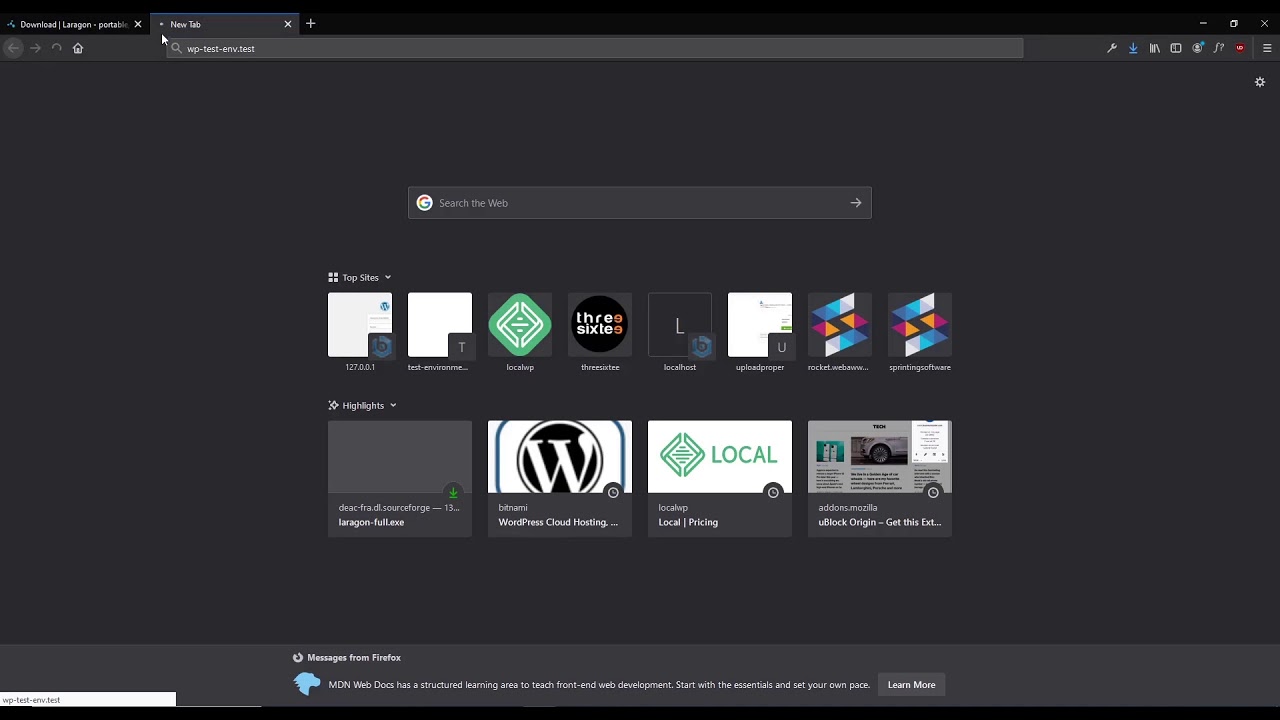Click the Search the Web field
Viewport: 1280px width, 720px height.
(x=640, y=203)
